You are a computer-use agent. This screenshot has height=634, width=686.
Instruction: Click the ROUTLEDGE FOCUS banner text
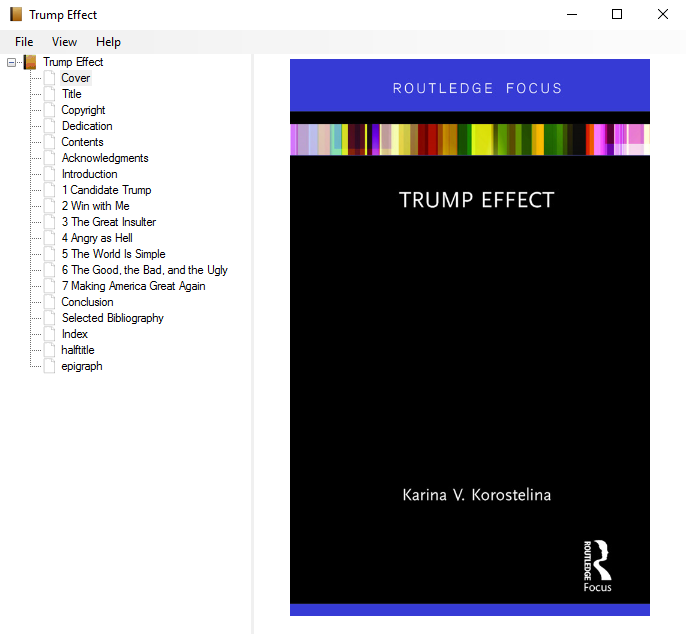point(477,88)
